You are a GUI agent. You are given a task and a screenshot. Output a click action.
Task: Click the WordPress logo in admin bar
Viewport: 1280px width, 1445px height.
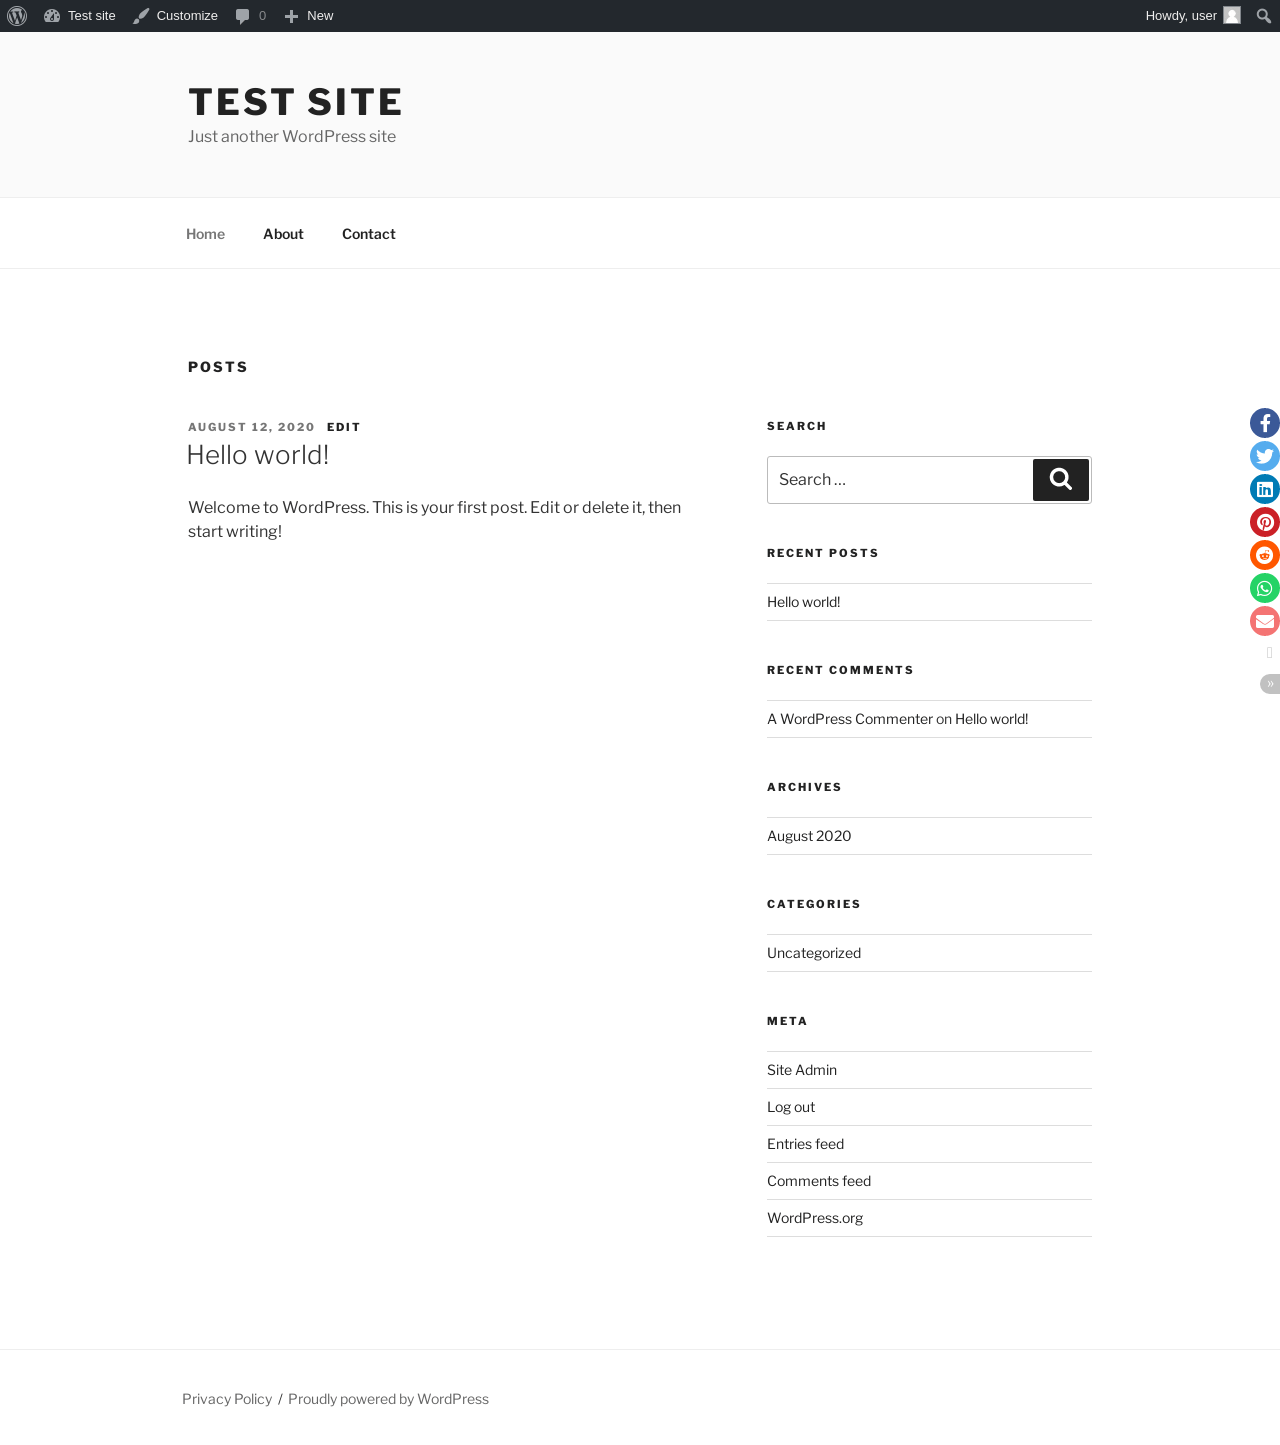click(x=17, y=16)
